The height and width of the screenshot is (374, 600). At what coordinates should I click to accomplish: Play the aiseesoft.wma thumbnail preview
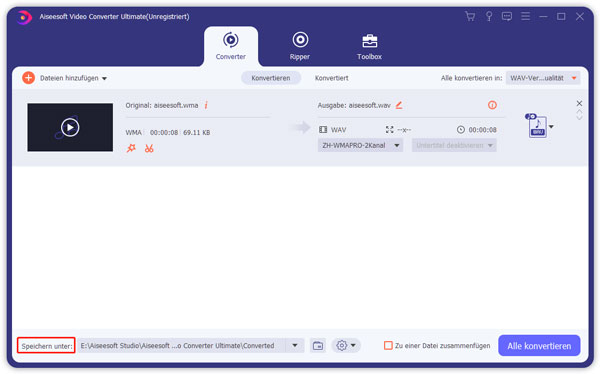tap(70, 127)
